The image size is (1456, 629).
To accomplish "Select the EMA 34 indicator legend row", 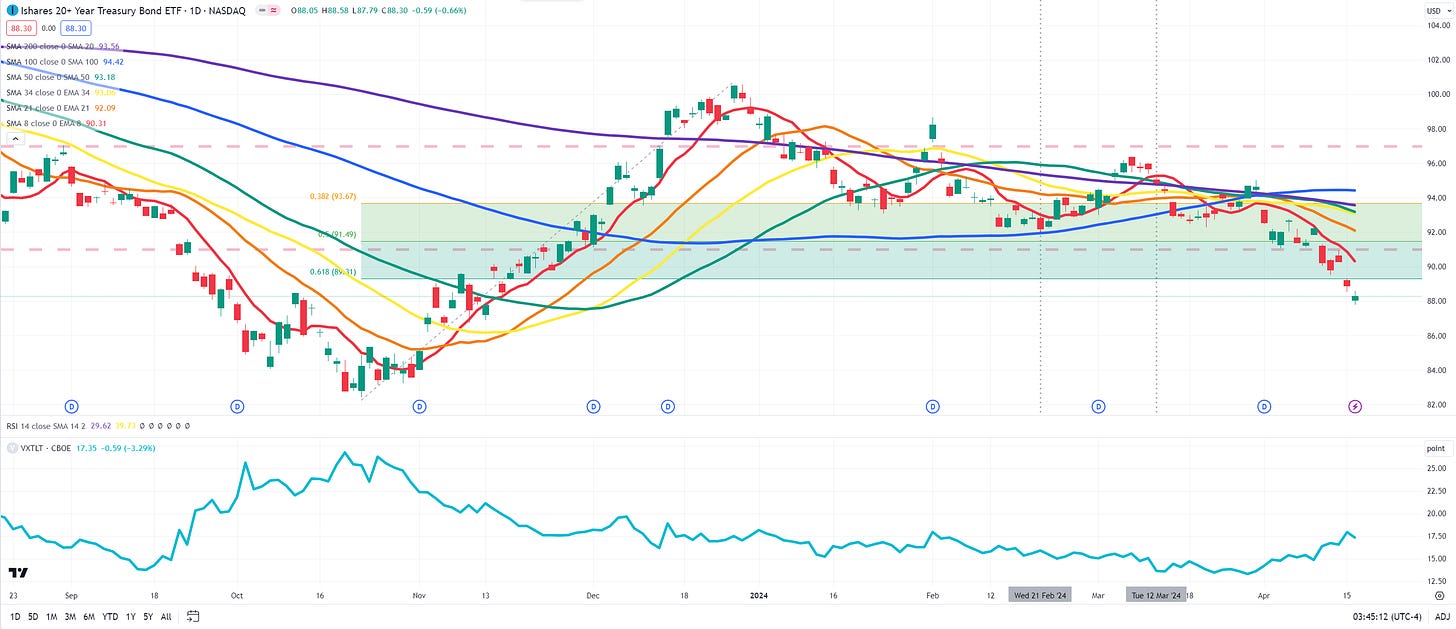I will 62,92.
